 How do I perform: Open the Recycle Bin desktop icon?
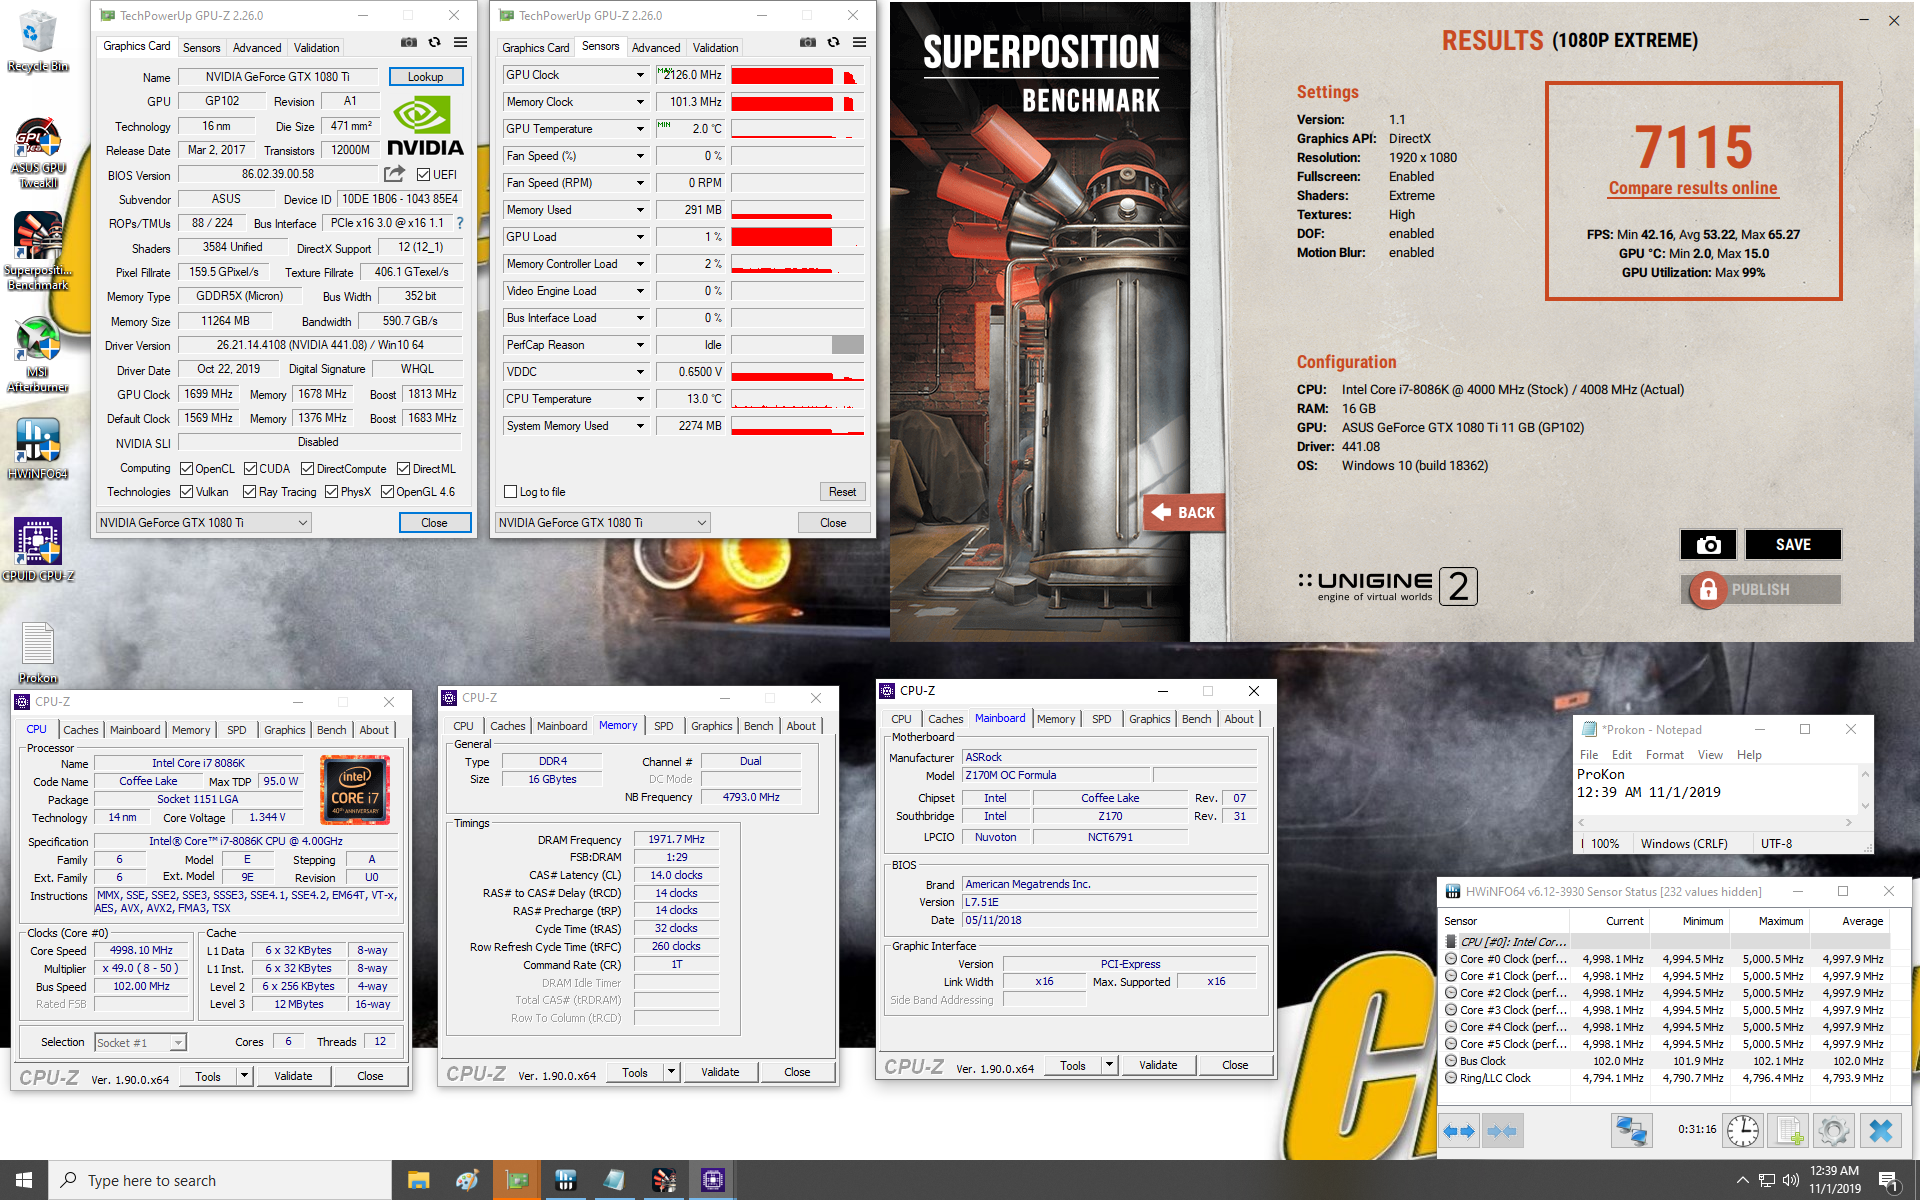(x=37, y=40)
